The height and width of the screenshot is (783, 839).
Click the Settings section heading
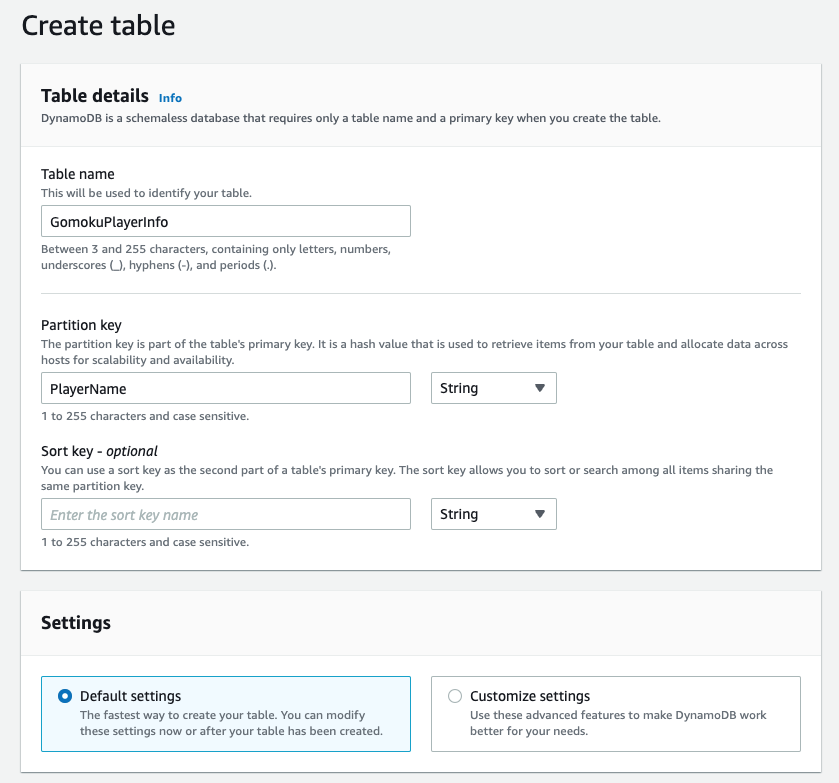coord(76,623)
